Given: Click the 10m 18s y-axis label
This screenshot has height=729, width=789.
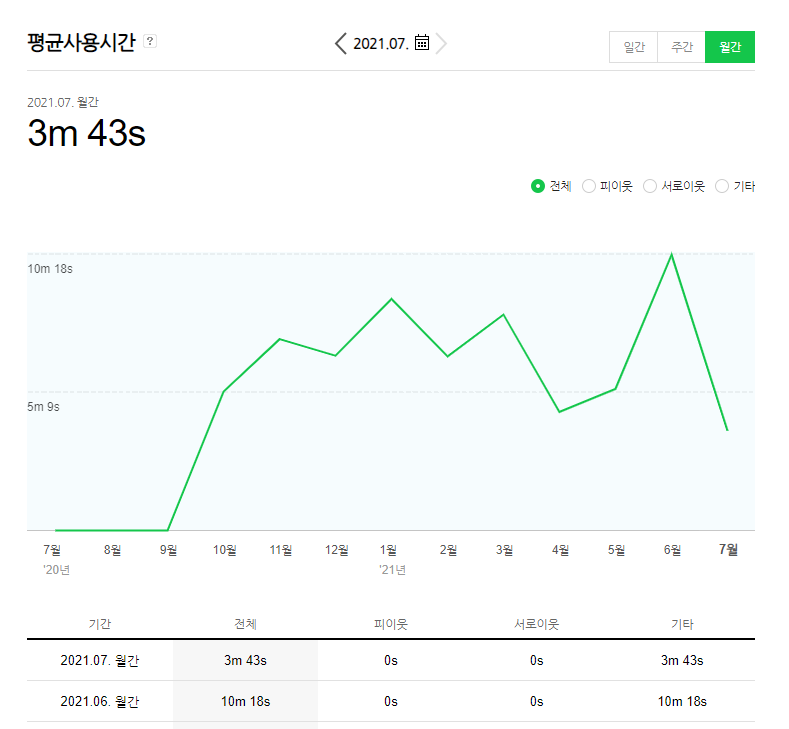Looking at the screenshot, I should 50,269.
